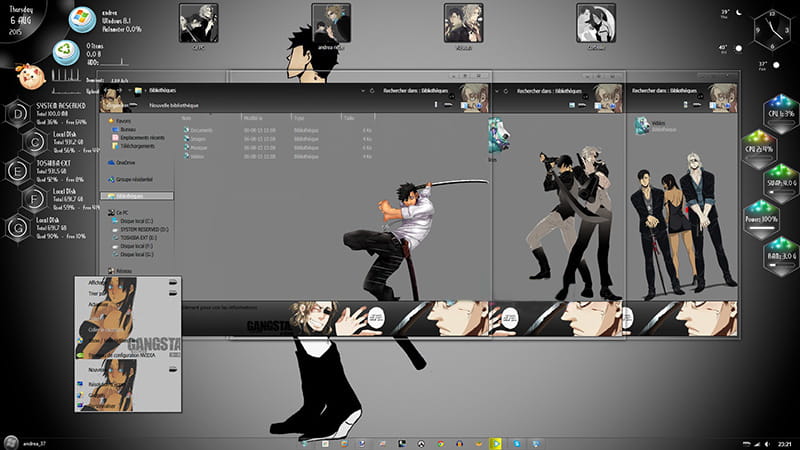The width and height of the screenshot is (800, 450).
Task: Click the Start orb on the taskbar
Action: point(11,443)
